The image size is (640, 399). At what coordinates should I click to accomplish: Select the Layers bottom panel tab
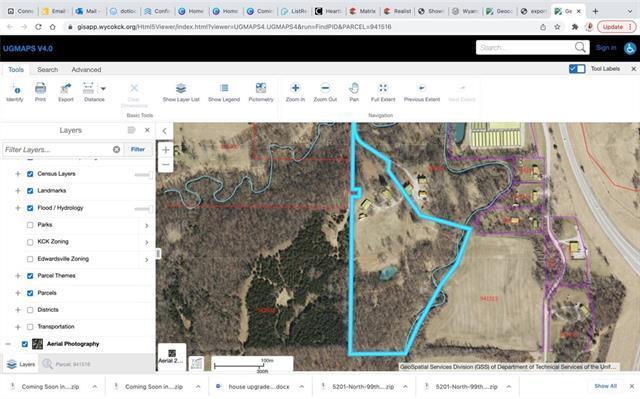coord(21,364)
